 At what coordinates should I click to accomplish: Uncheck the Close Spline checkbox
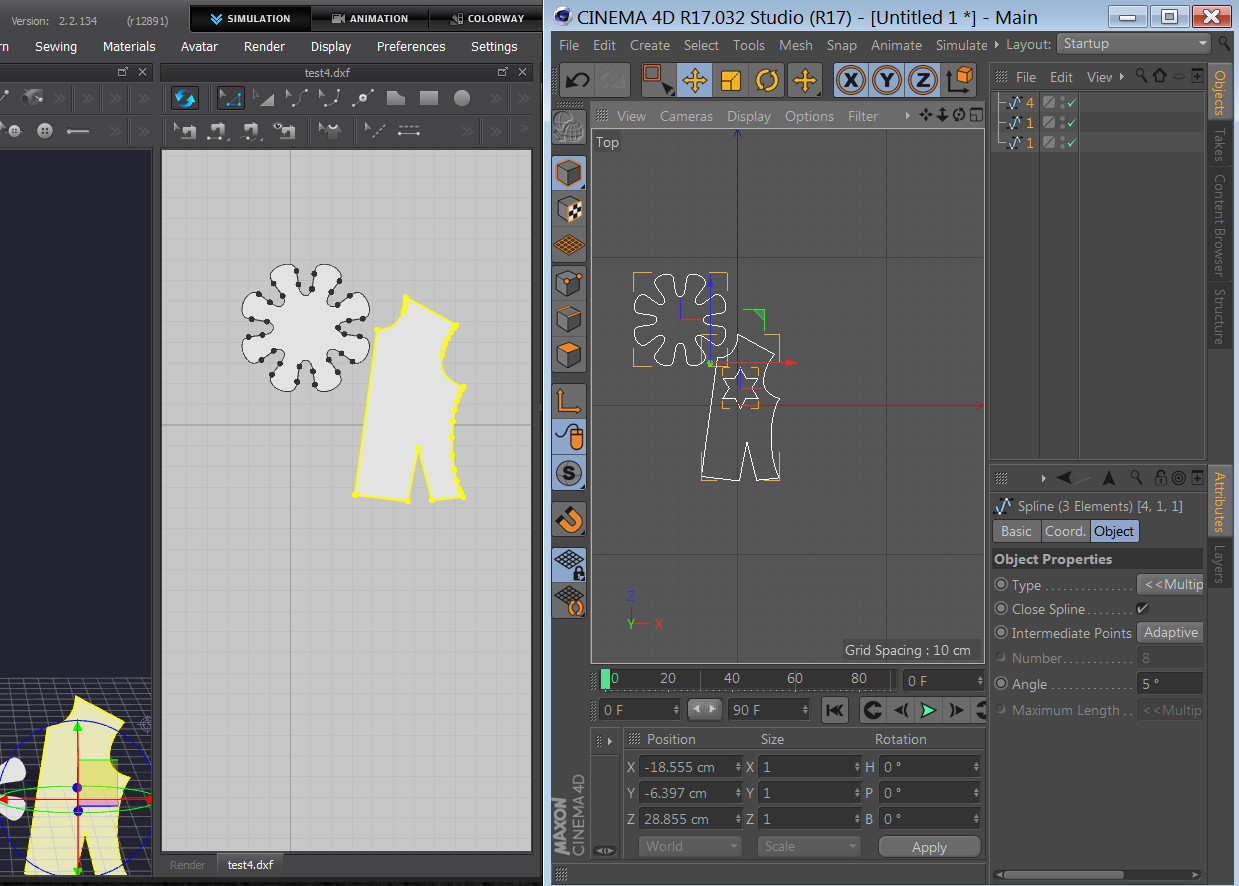pyautogui.click(x=1143, y=609)
